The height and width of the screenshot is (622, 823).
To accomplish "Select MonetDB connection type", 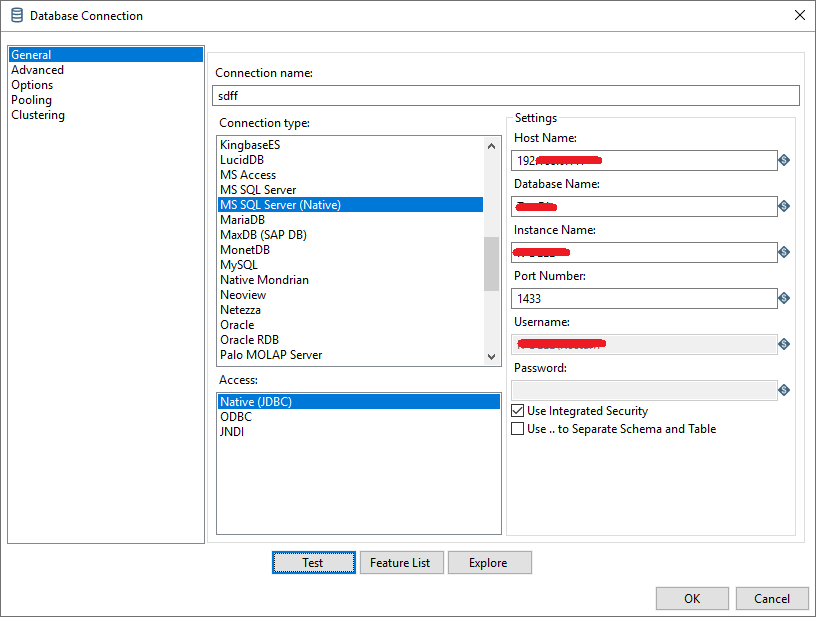I will tap(353, 252).
